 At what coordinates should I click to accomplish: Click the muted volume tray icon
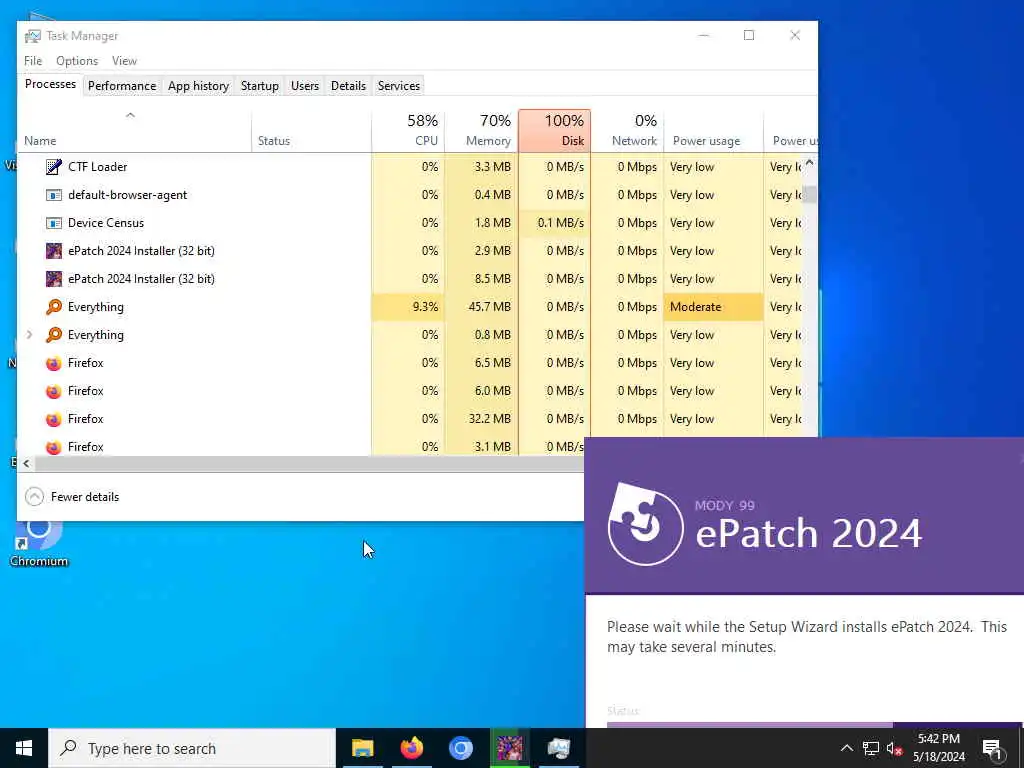pos(894,748)
